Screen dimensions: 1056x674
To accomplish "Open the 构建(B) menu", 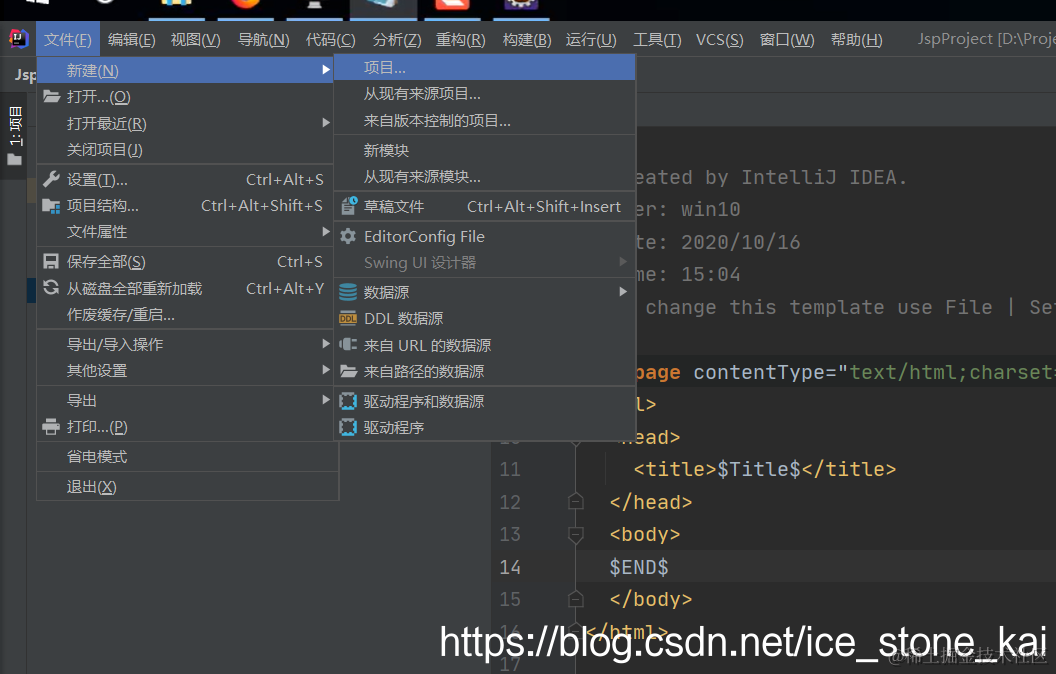I will click(527, 40).
